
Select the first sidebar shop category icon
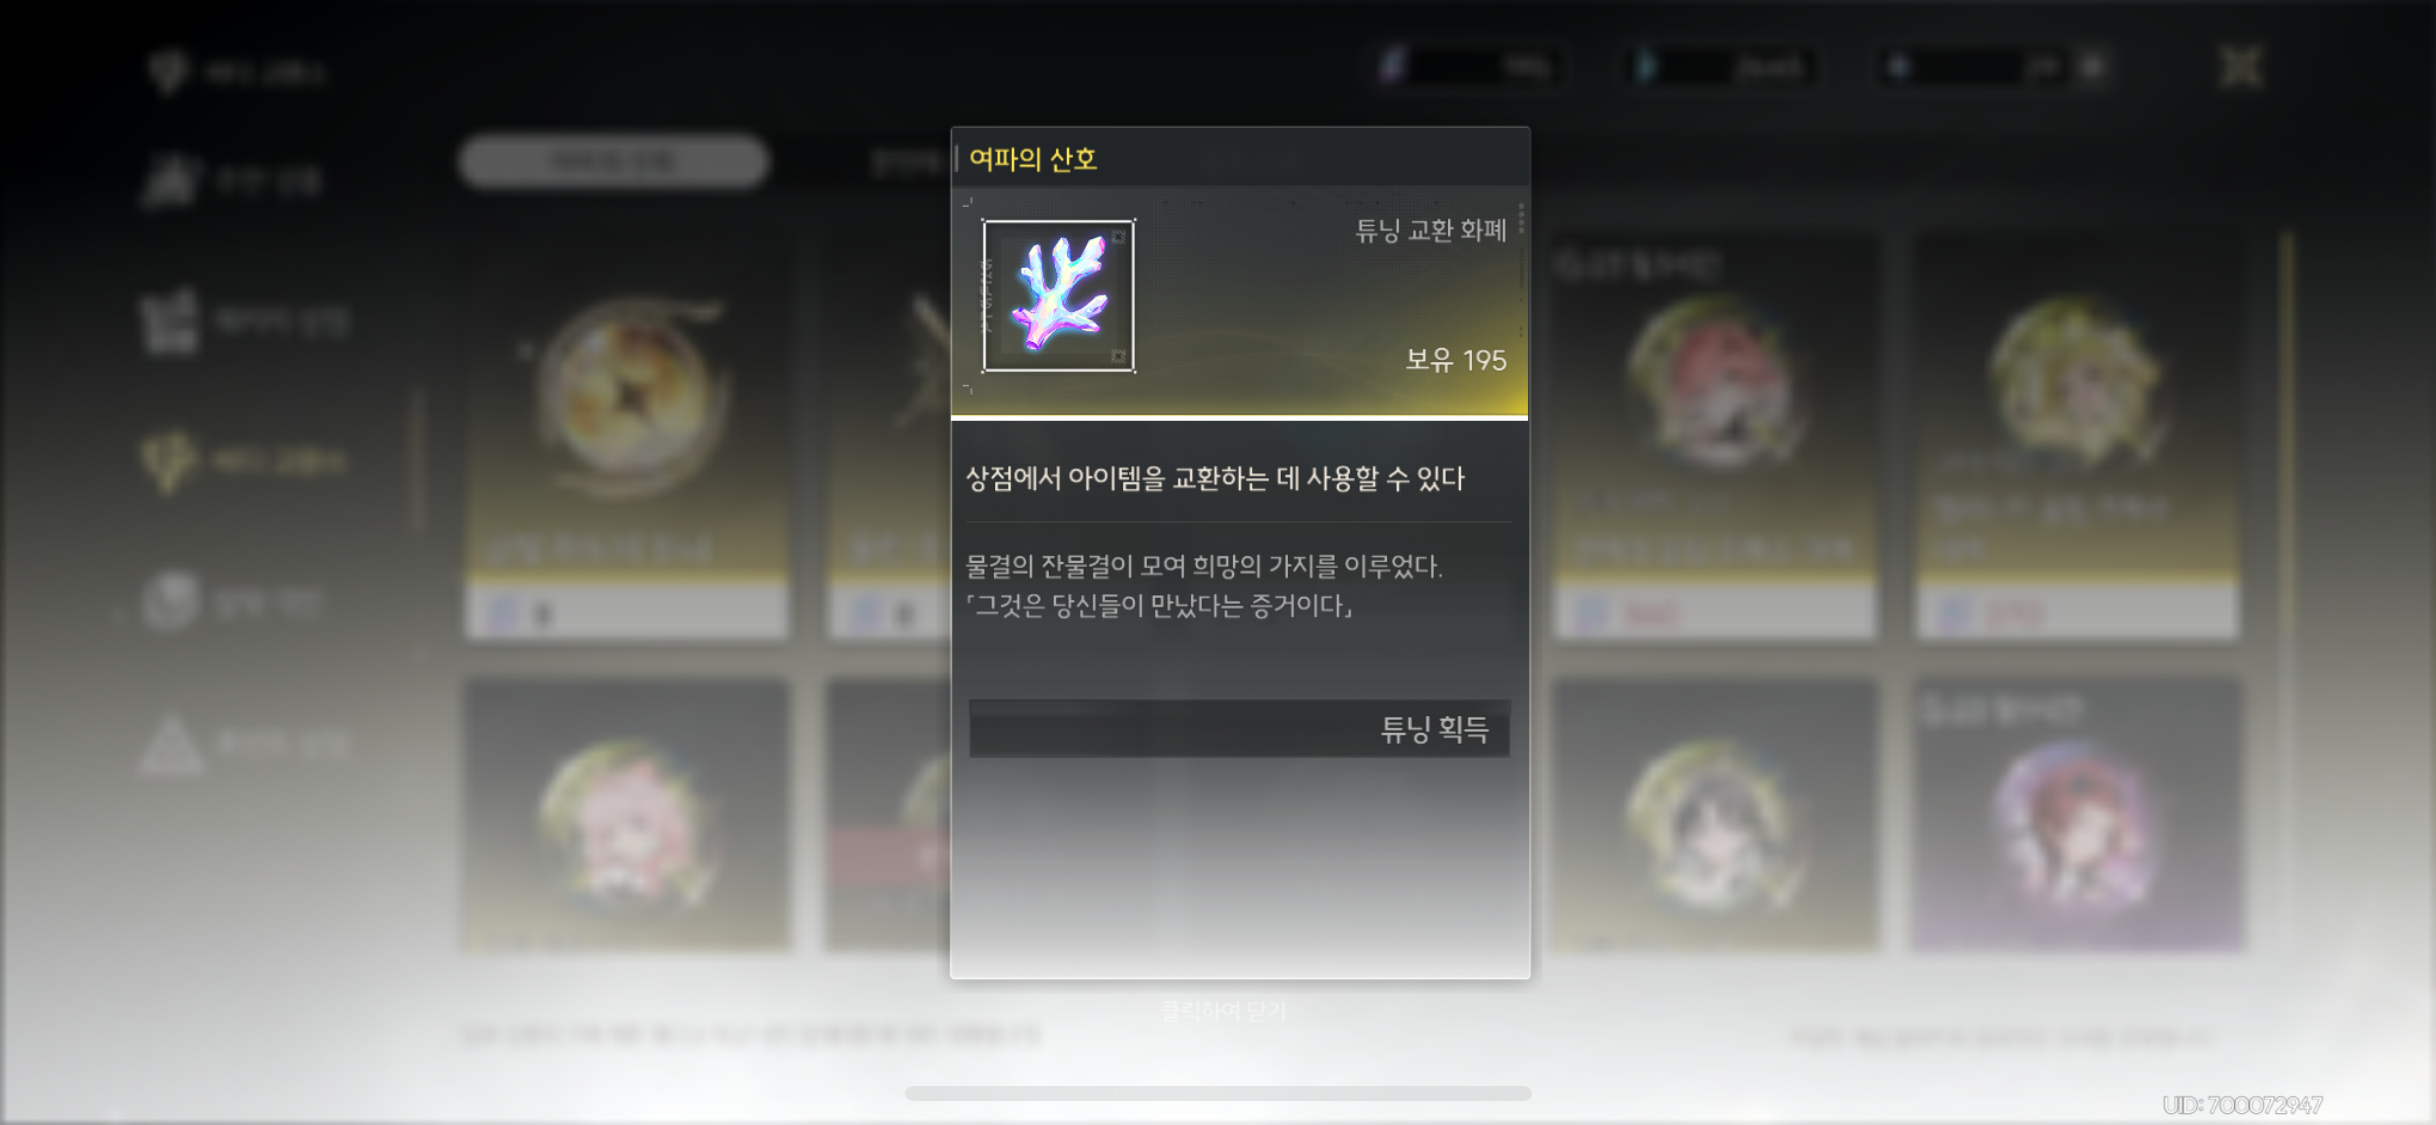tap(170, 181)
